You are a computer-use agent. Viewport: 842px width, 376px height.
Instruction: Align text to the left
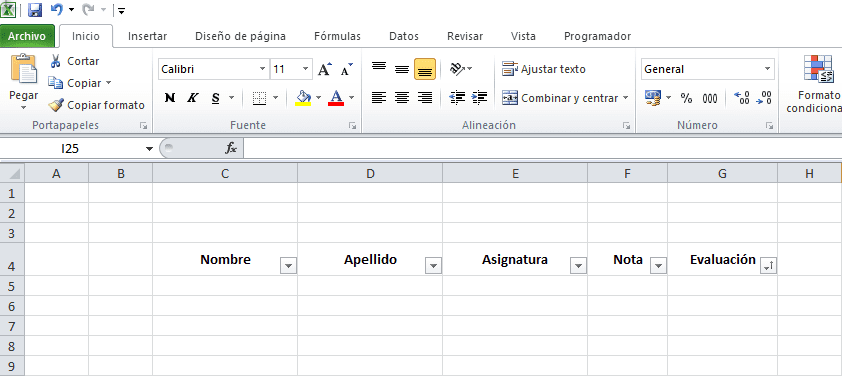pyautogui.click(x=379, y=98)
